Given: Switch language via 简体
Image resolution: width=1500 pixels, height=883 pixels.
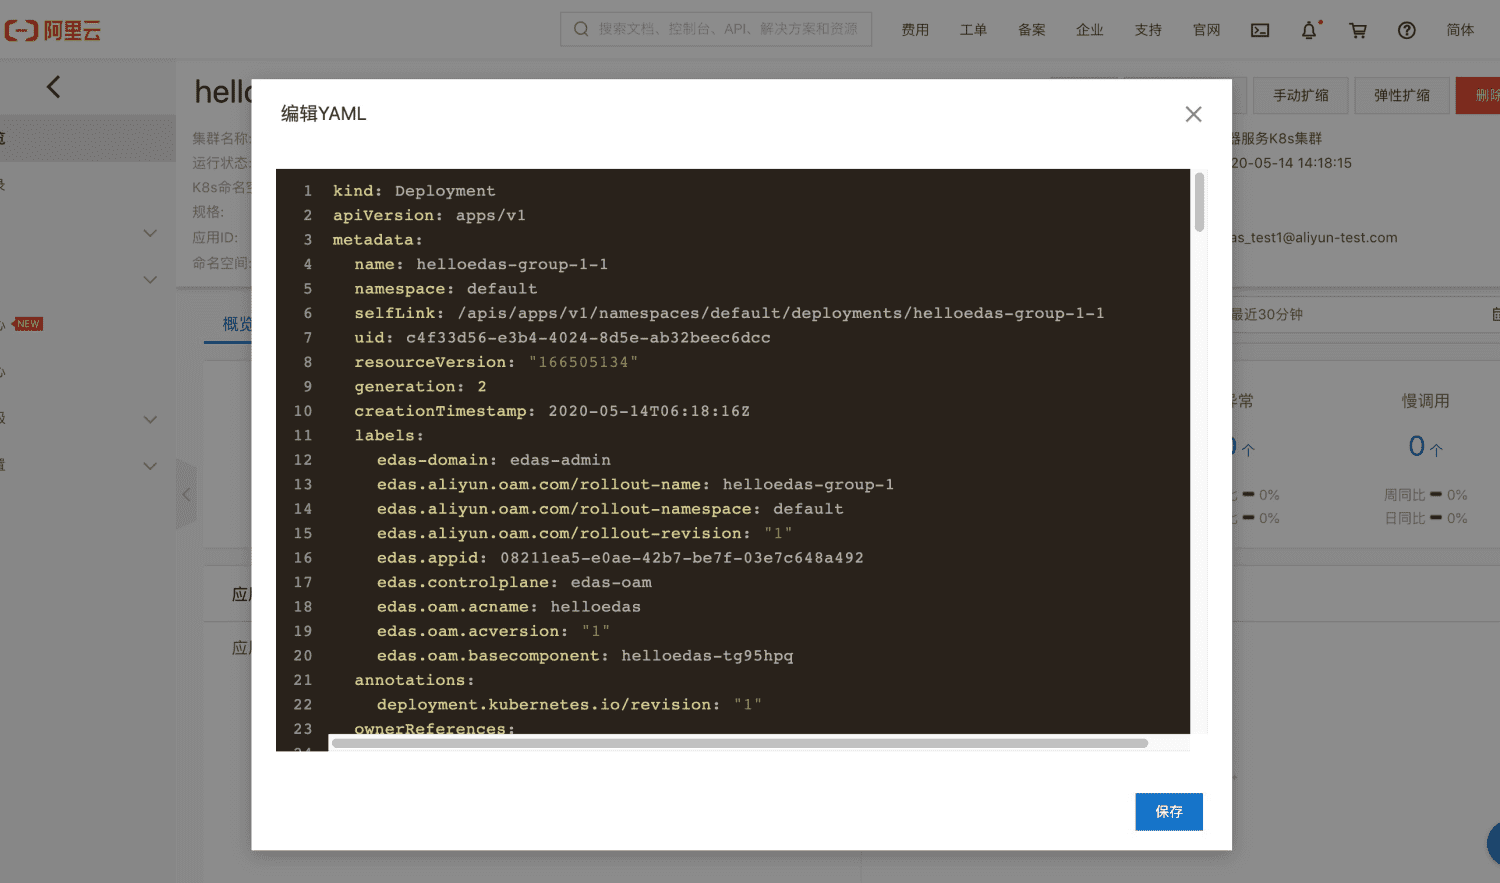Looking at the screenshot, I should click(x=1460, y=30).
